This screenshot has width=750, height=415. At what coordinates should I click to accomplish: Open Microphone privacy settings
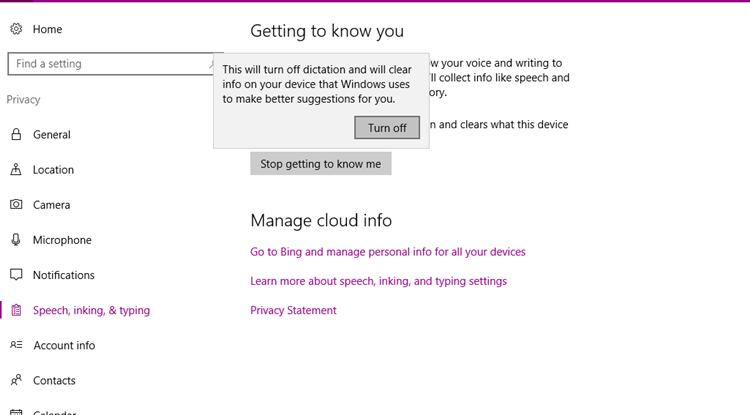pyautogui.click(x=62, y=240)
